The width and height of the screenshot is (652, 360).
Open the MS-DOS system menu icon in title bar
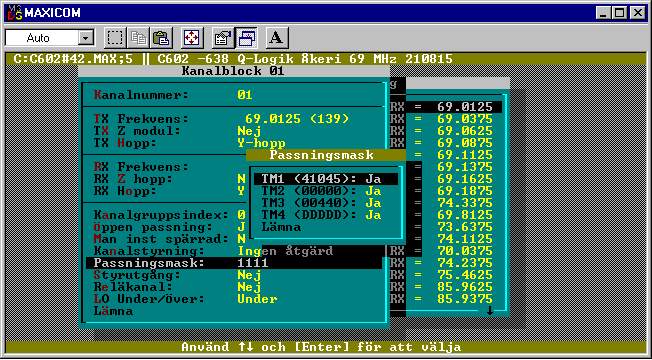[14, 12]
